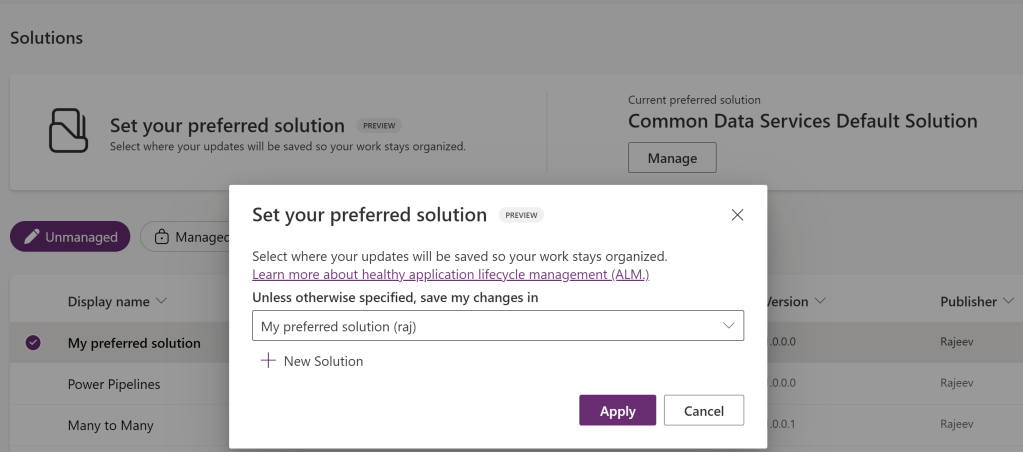1023x452 pixels.
Task: Click the Manage preferred solution button
Action: pos(672,158)
